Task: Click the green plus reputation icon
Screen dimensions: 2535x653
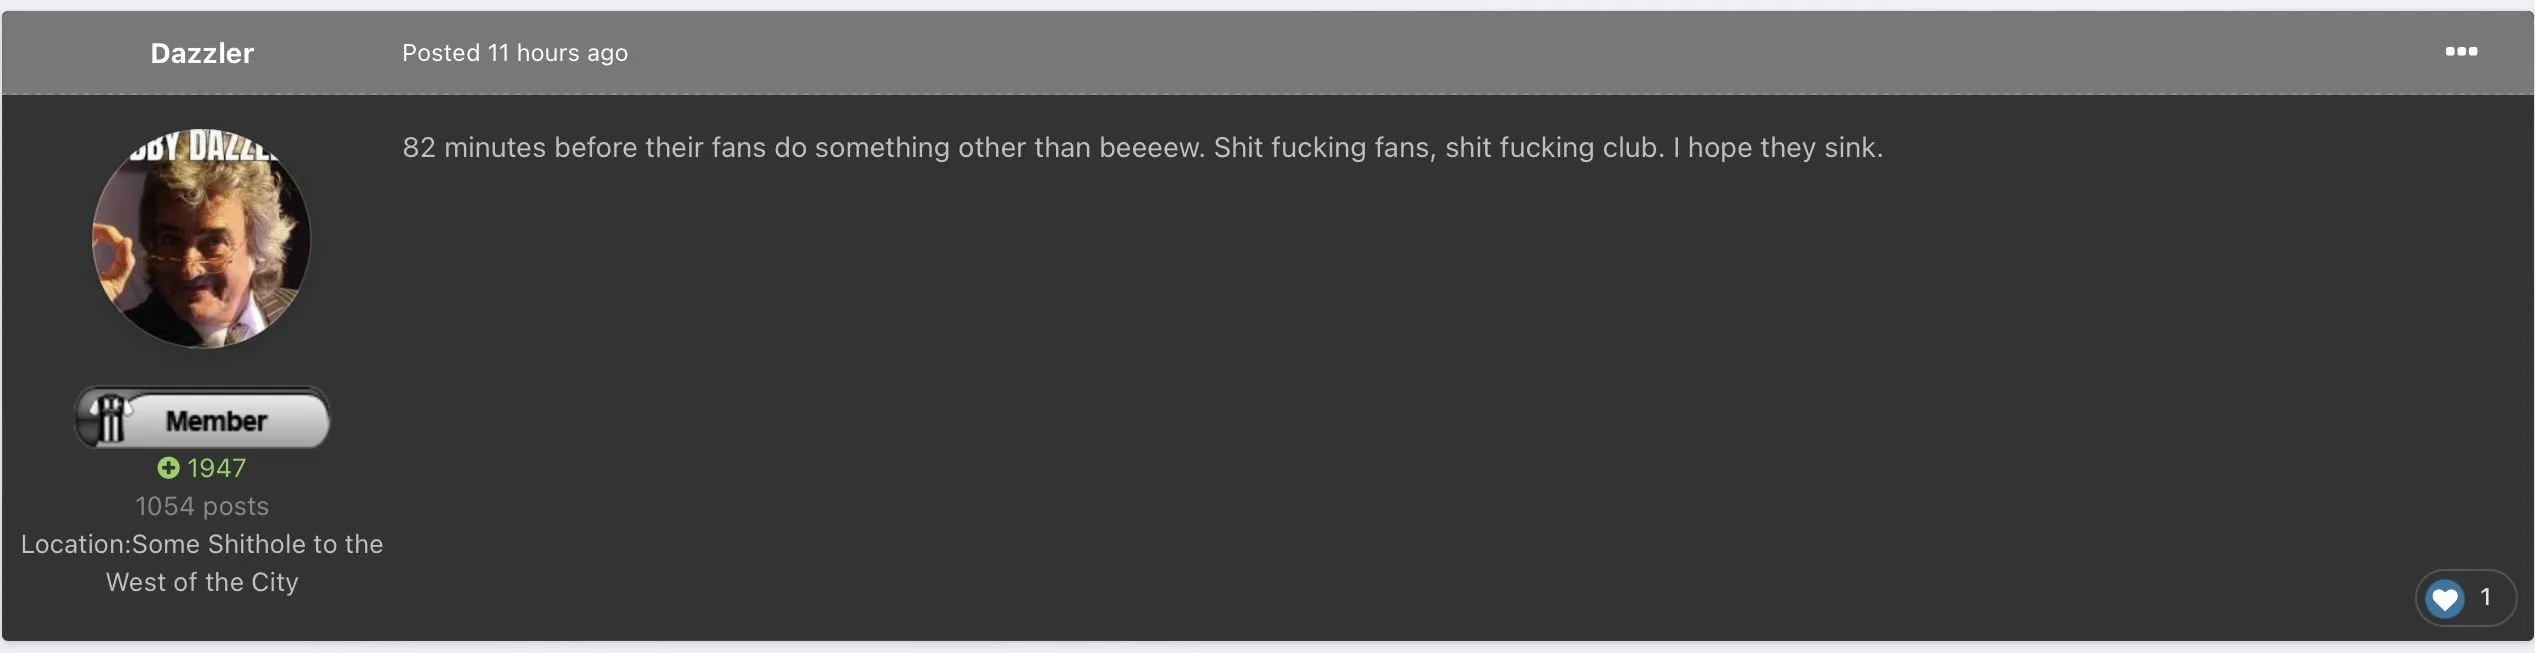Action: click(x=168, y=468)
